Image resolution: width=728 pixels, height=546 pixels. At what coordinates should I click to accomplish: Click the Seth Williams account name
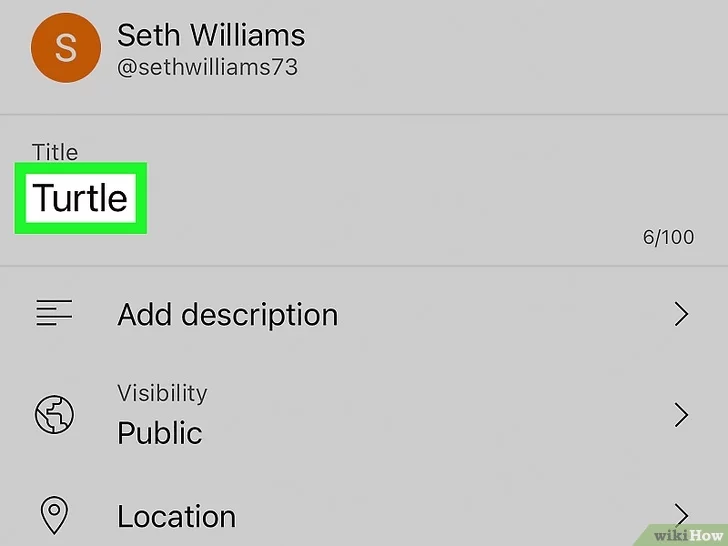click(211, 36)
